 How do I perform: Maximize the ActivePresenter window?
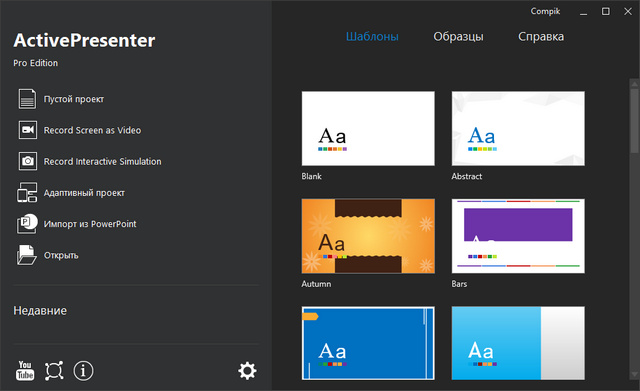(x=606, y=11)
